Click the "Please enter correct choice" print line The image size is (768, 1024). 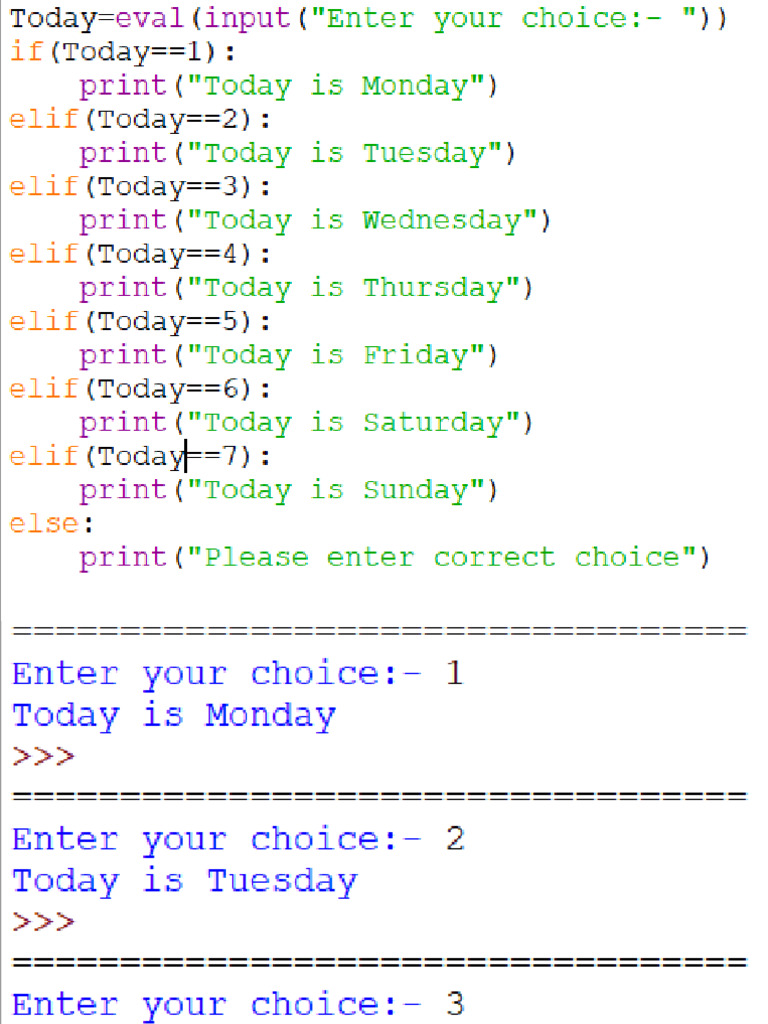tap(394, 557)
